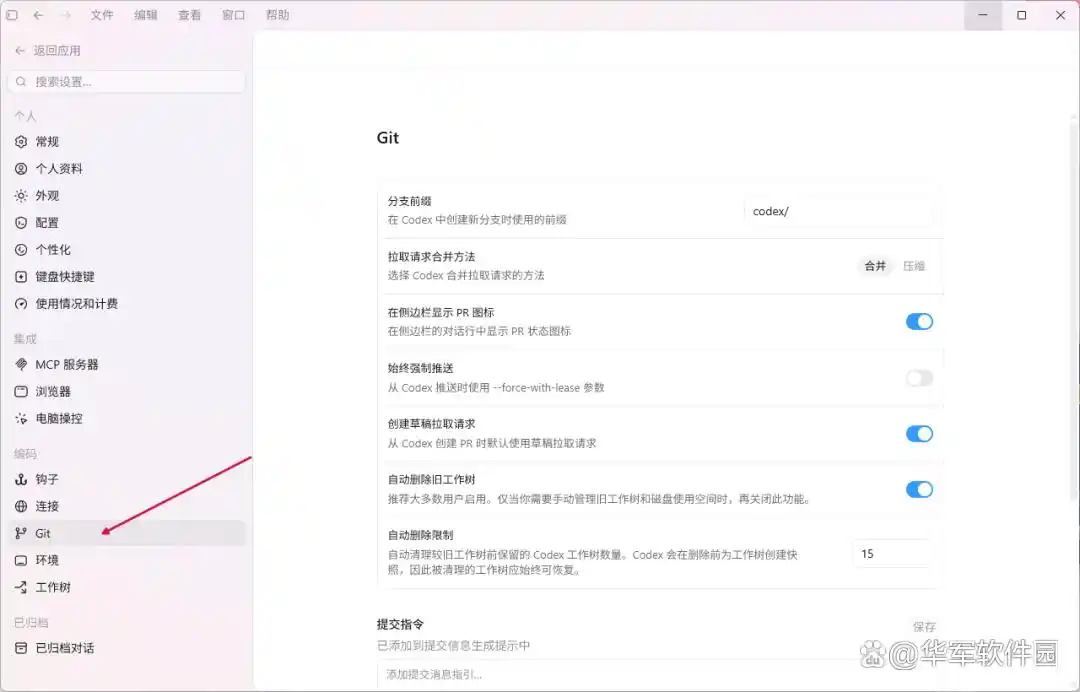Viewport: 1080px width, 692px height.
Task: Open 钩子 settings
Action: pos(127,479)
